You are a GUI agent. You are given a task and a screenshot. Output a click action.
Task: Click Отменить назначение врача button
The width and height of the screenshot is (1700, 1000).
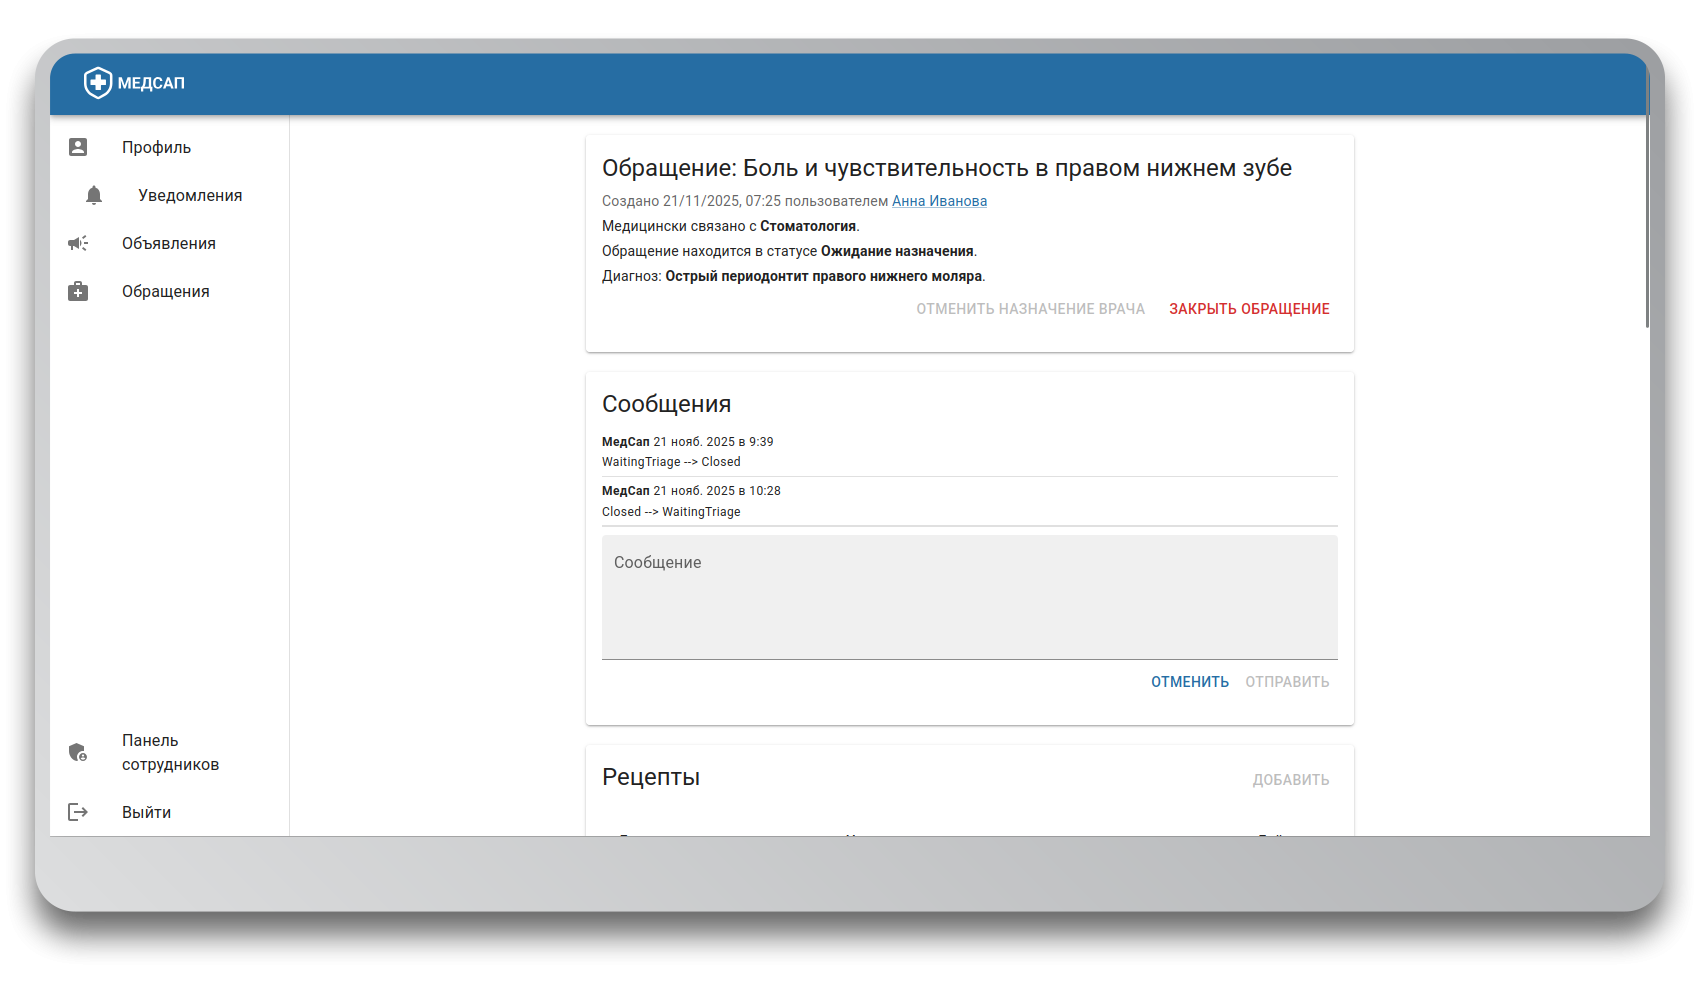[1030, 309]
